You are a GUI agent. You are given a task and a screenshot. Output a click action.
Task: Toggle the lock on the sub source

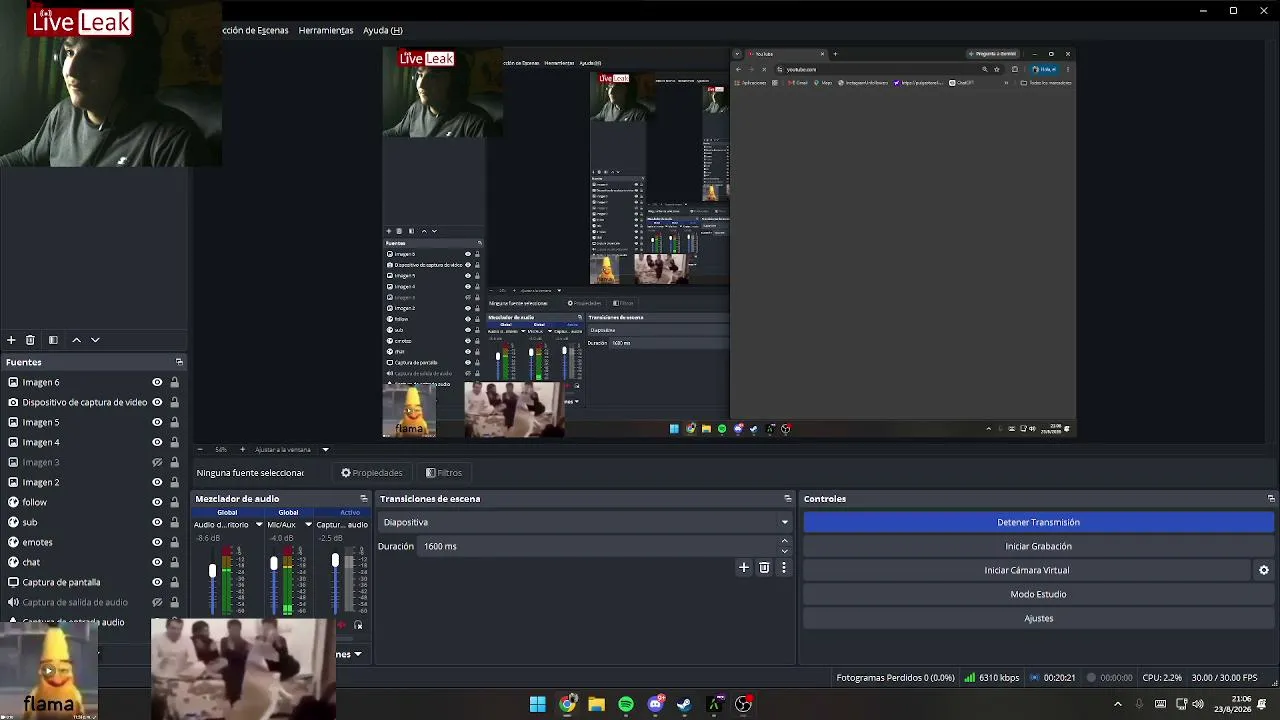tap(174, 522)
